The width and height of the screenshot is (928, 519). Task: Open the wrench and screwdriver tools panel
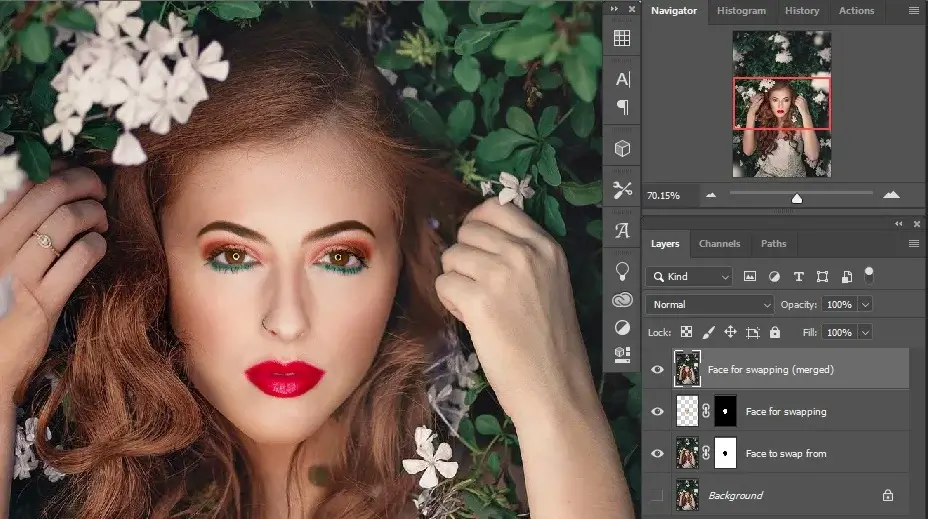tap(622, 189)
